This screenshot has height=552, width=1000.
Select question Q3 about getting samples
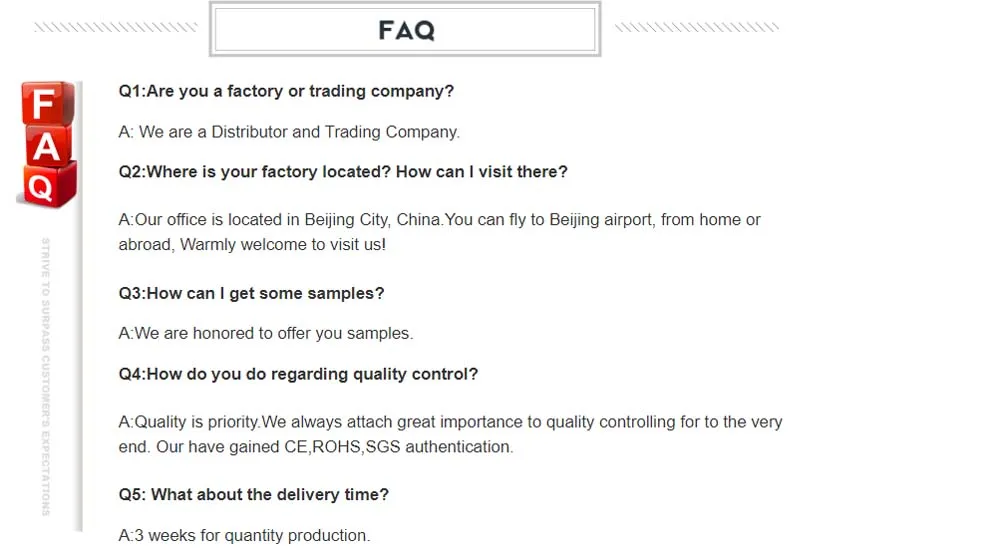tap(251, 293)
